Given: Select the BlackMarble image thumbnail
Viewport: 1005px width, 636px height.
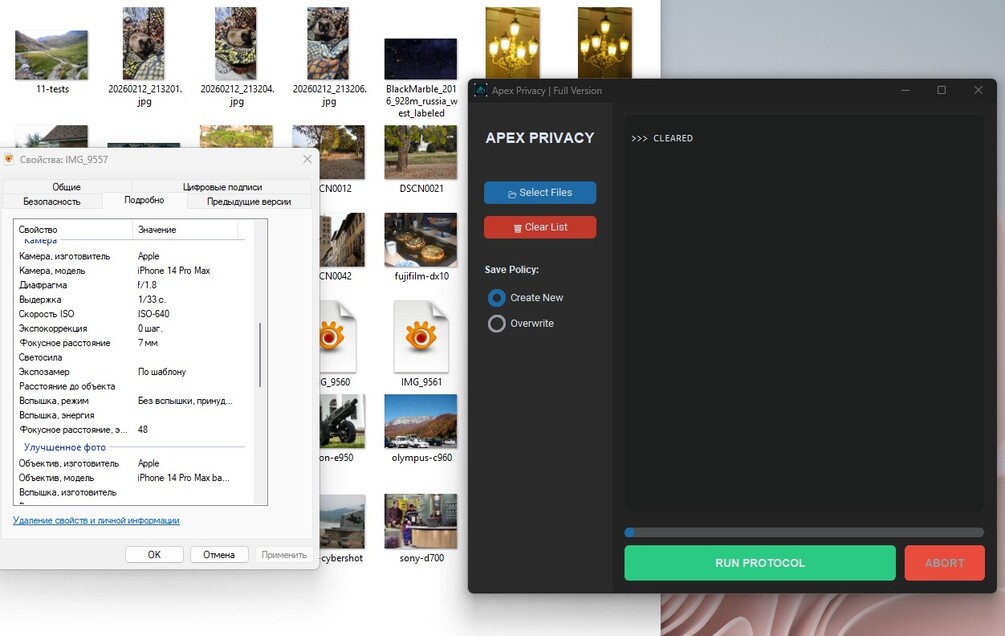Looking at the screenshot, I should tap(420, 59).
